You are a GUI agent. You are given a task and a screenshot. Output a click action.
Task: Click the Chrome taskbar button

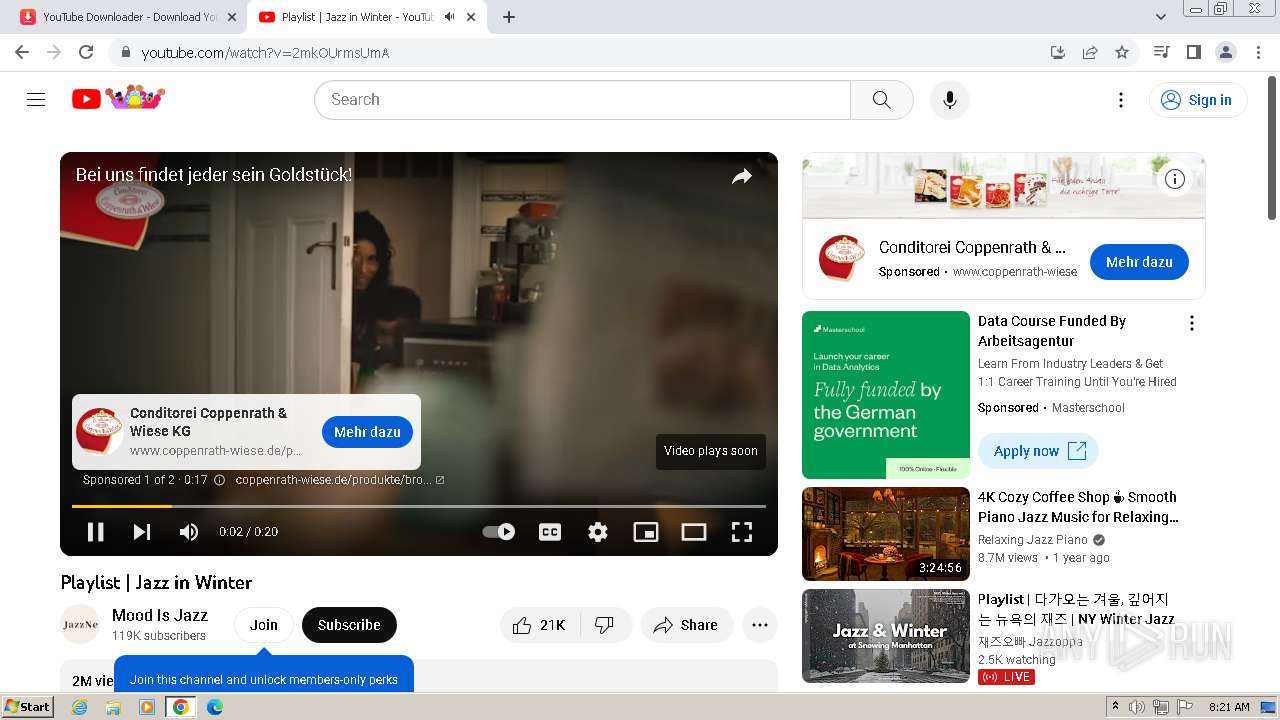pyautogui.click(x=181, y=707)
